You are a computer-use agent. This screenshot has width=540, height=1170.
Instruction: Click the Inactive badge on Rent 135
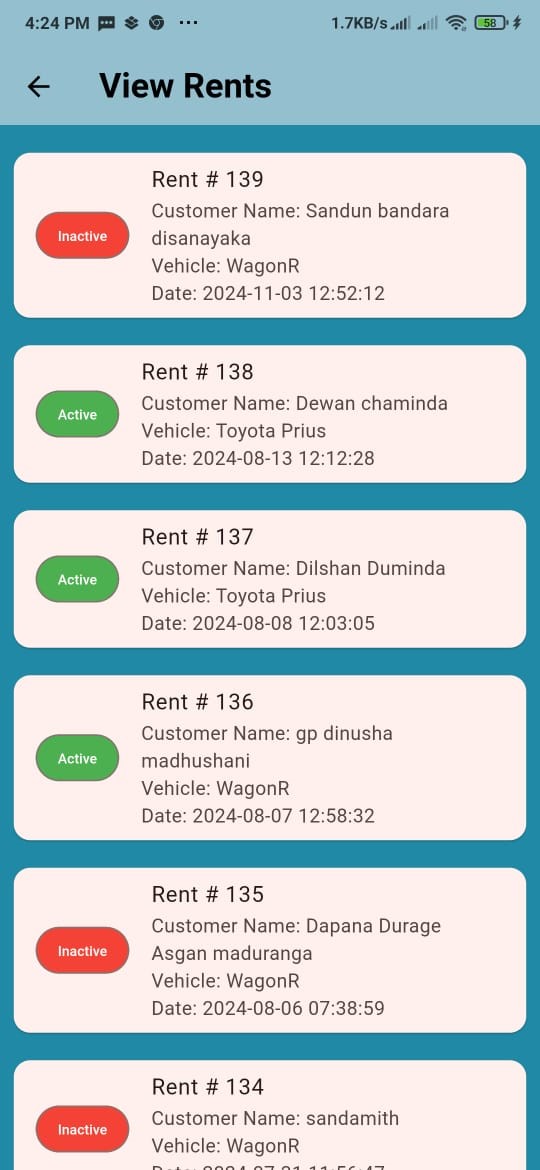click(x=82, y=951)
